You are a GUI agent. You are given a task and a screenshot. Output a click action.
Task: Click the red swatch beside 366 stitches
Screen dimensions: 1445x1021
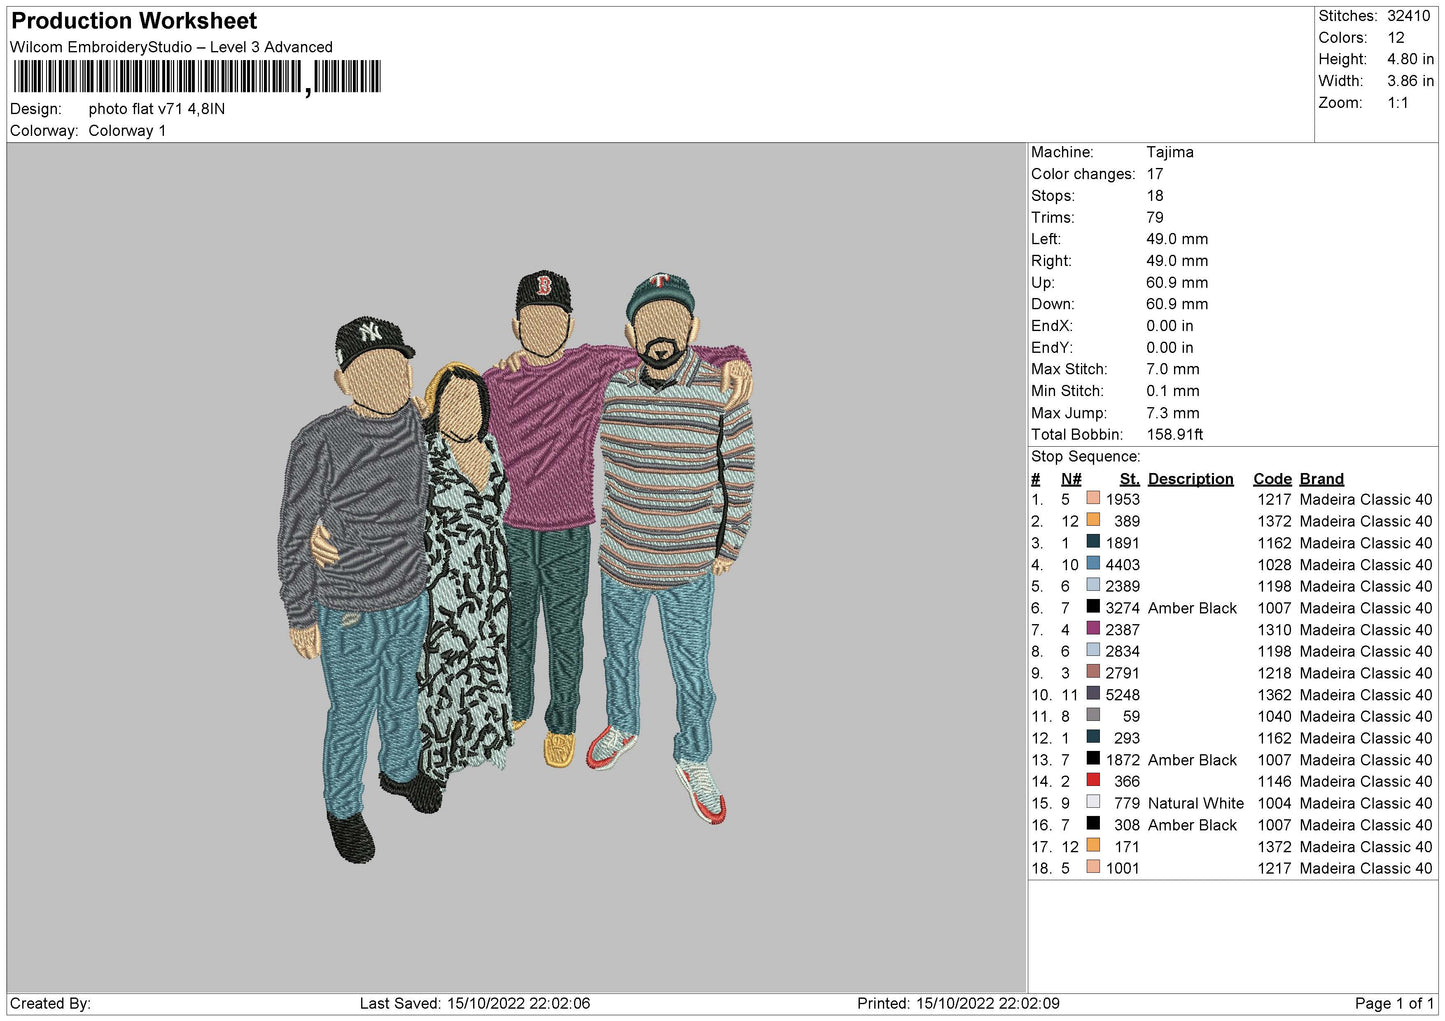1093,780
